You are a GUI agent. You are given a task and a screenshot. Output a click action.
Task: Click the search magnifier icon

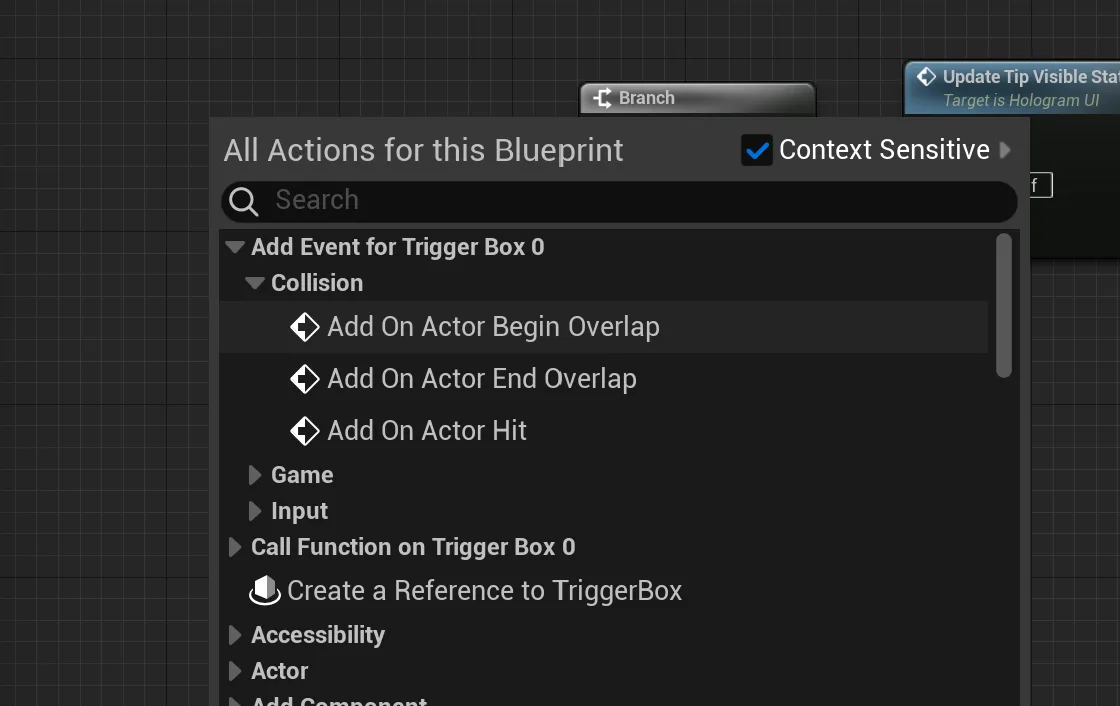tap(243, 201)
